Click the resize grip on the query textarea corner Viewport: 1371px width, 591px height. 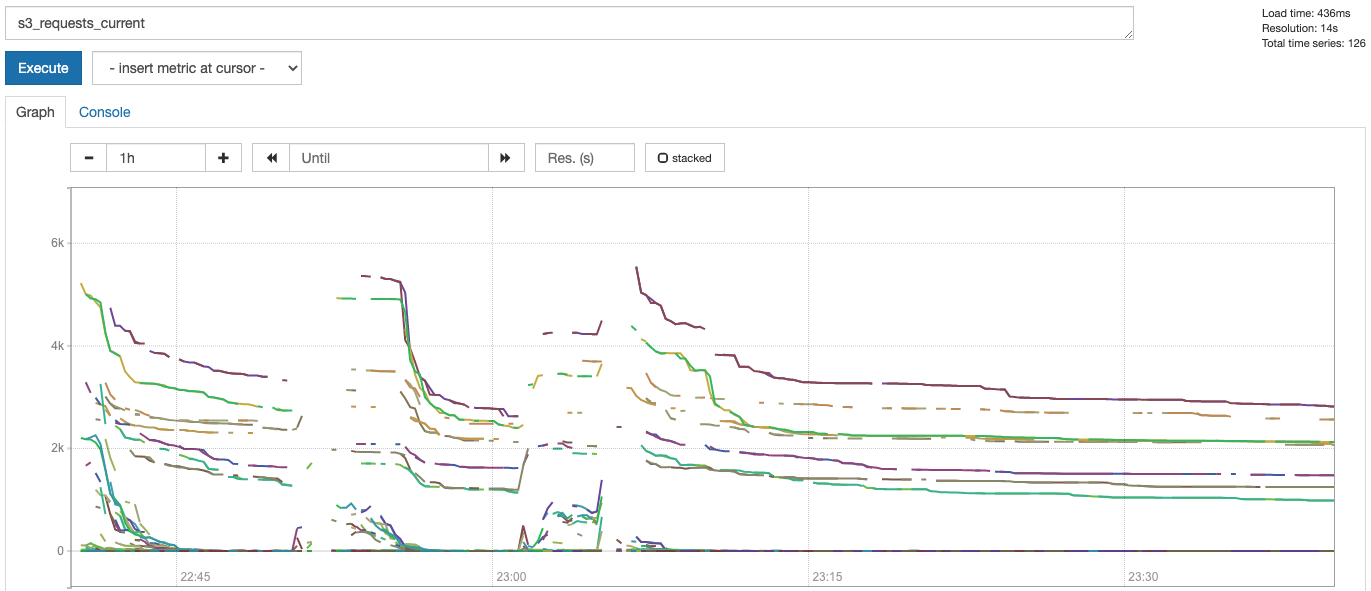tap(1128, 33)
